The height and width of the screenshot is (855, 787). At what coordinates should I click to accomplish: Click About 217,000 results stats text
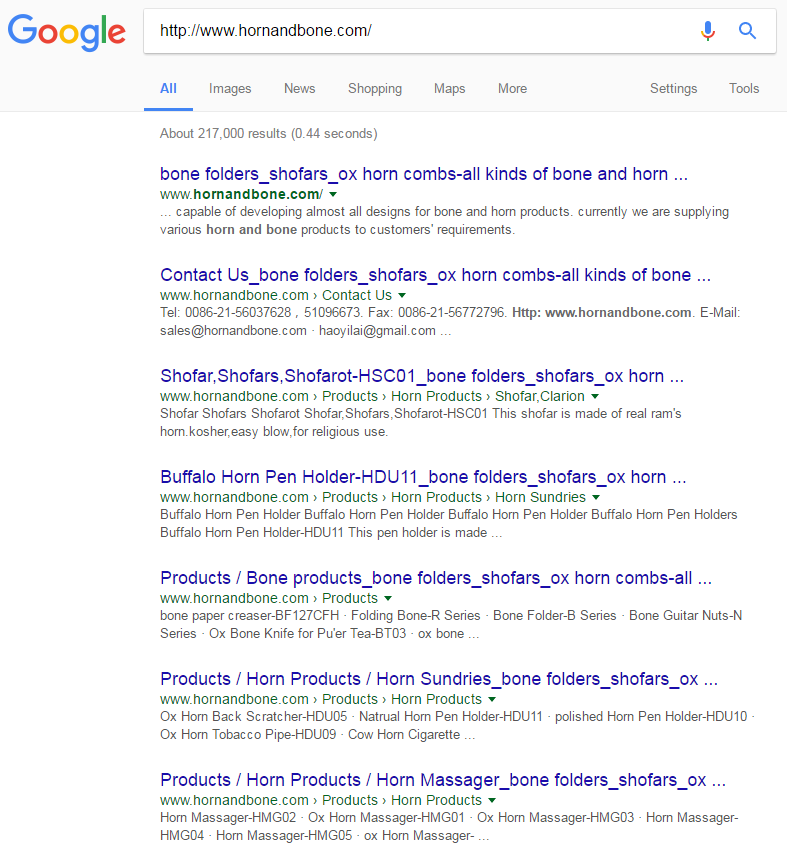(x=268, y=134)
